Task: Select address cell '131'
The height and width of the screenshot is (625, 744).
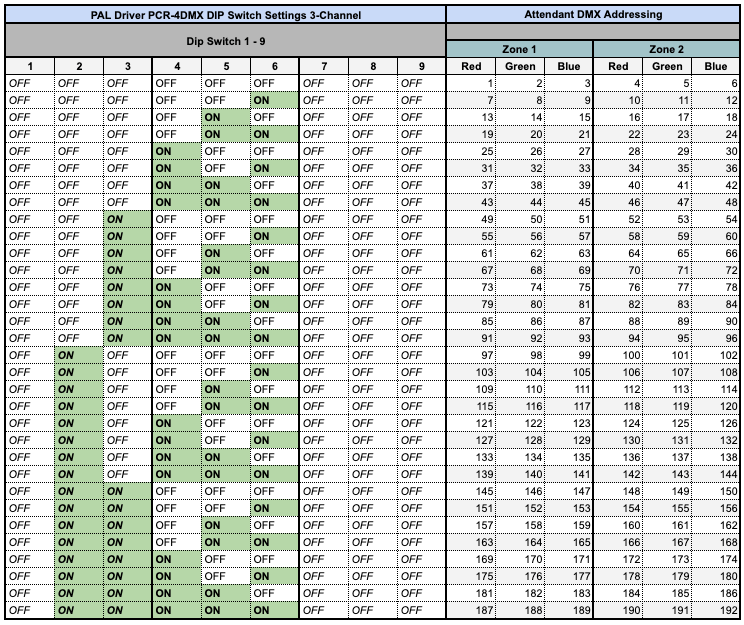Action: (x=667, y=440)
